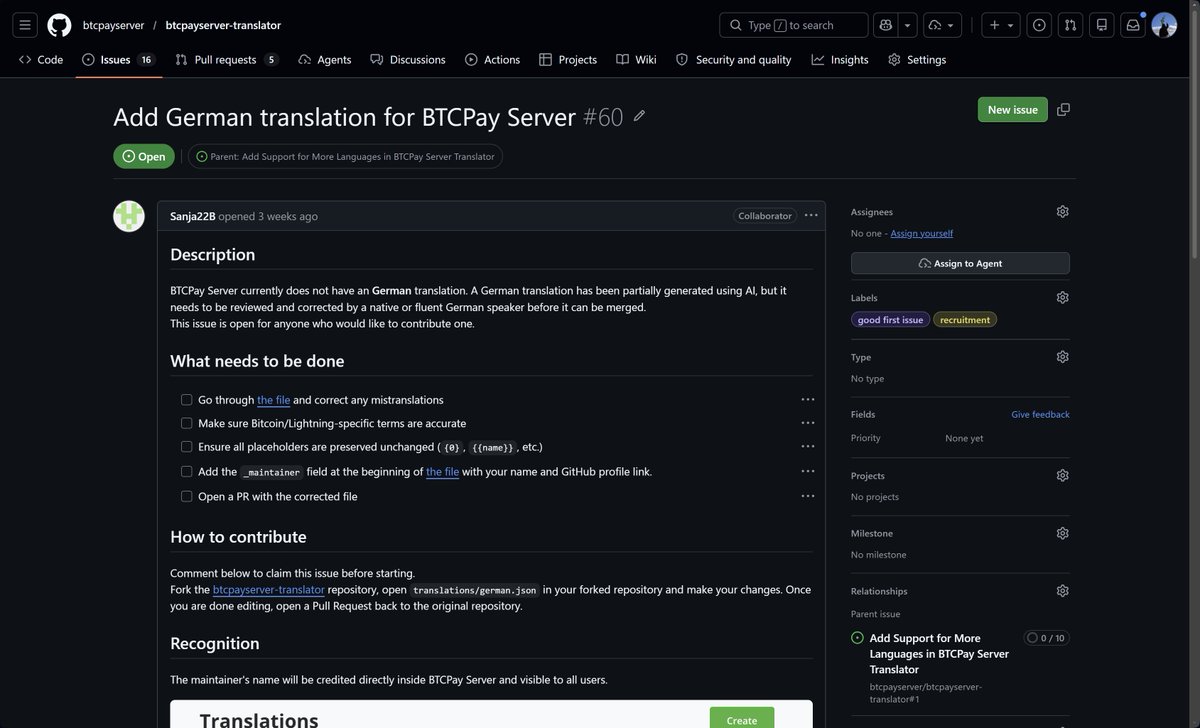Click the Assign yourself link

[x=922, y=233]
